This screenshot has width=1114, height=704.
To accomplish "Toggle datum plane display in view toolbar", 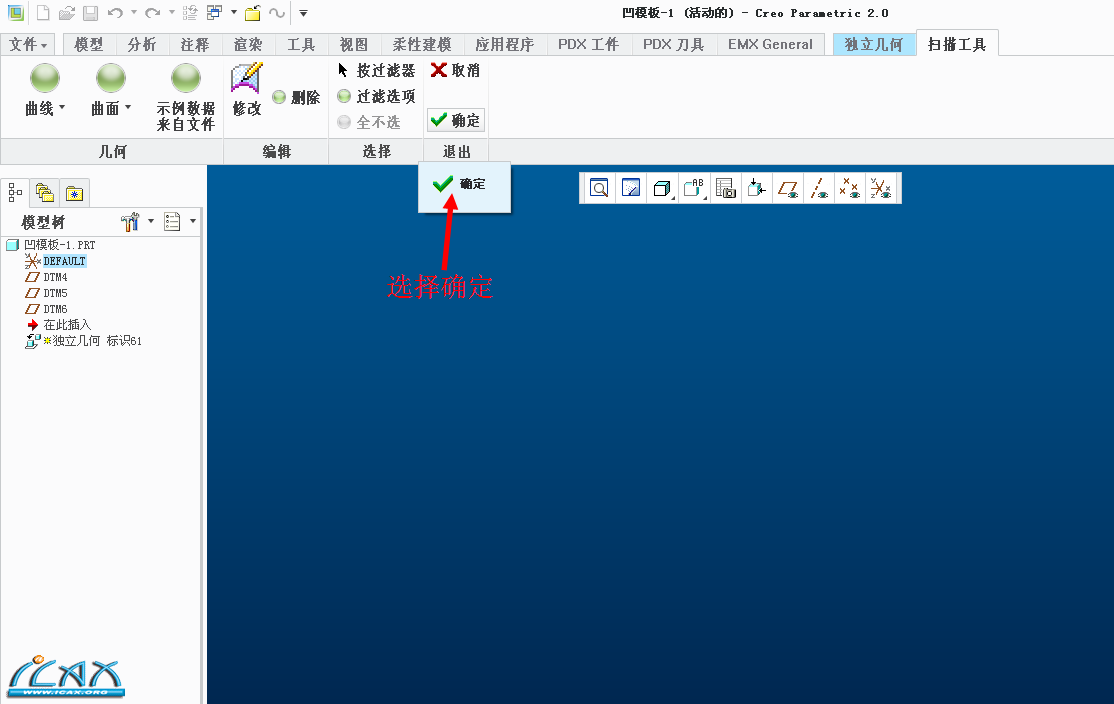I will [x=788, y=188].
